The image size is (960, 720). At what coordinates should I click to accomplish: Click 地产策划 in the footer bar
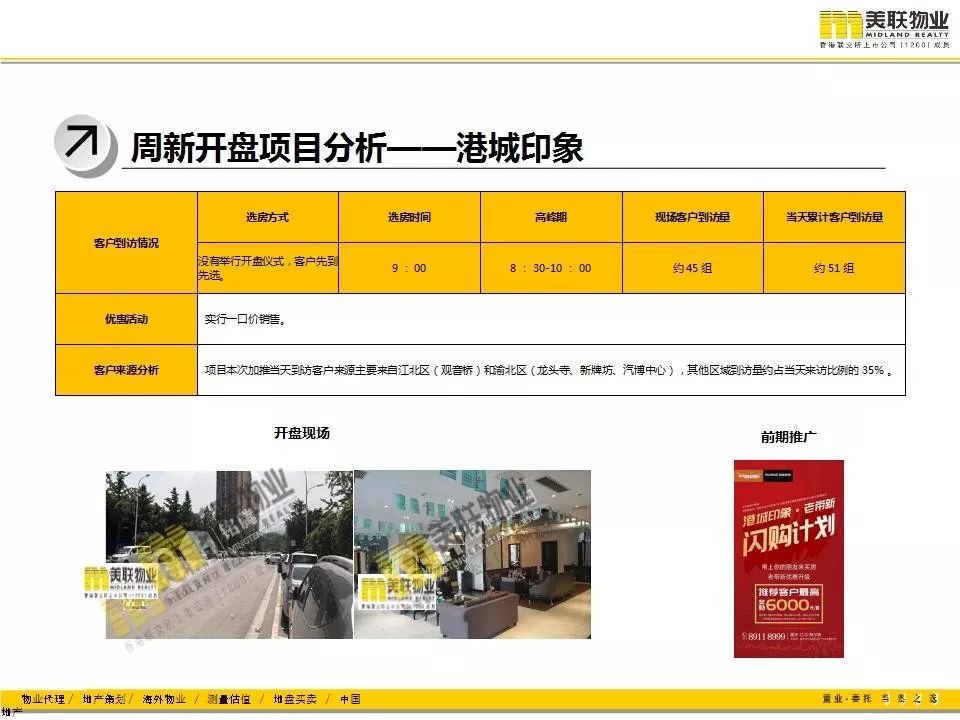tap(103, 699)
